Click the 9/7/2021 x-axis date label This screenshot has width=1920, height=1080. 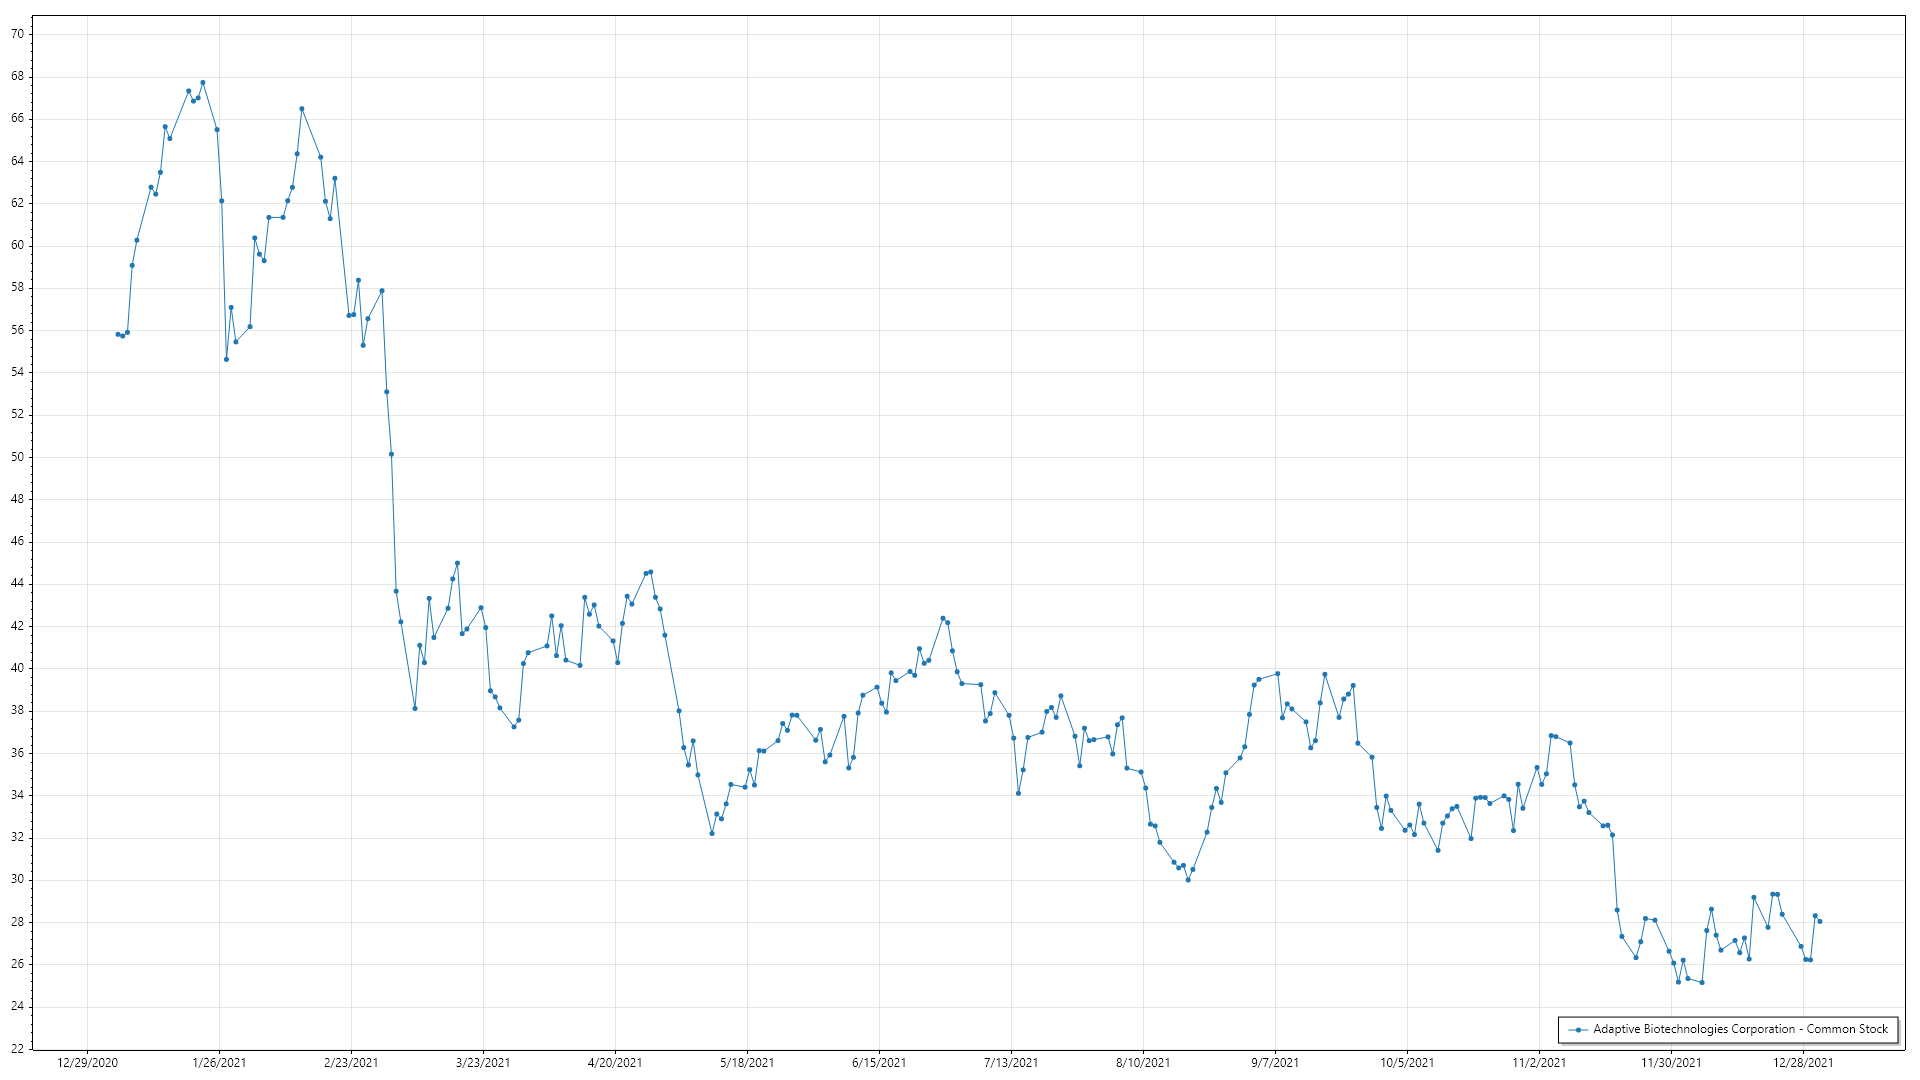point(1275,1062)
